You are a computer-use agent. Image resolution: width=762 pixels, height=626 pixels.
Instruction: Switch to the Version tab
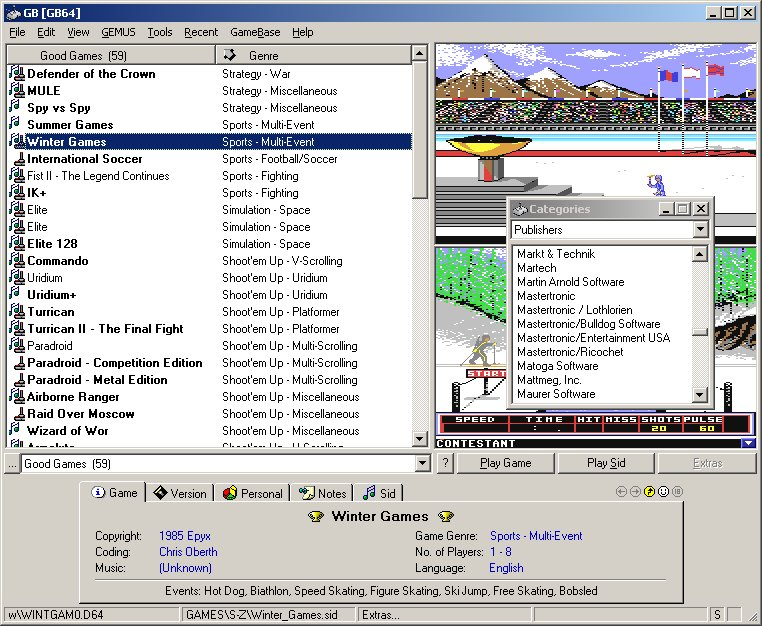[x=180, y=493]
